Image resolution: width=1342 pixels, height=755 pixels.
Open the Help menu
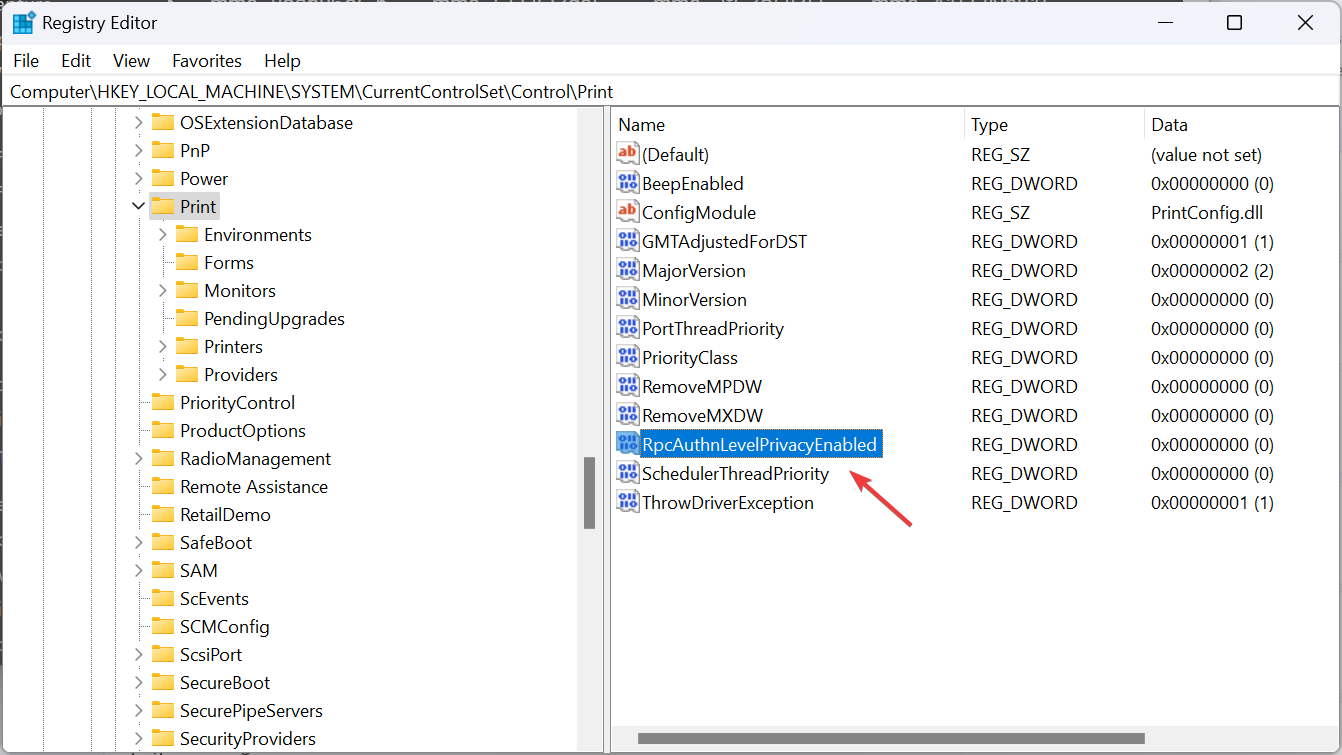pos(282,61)
